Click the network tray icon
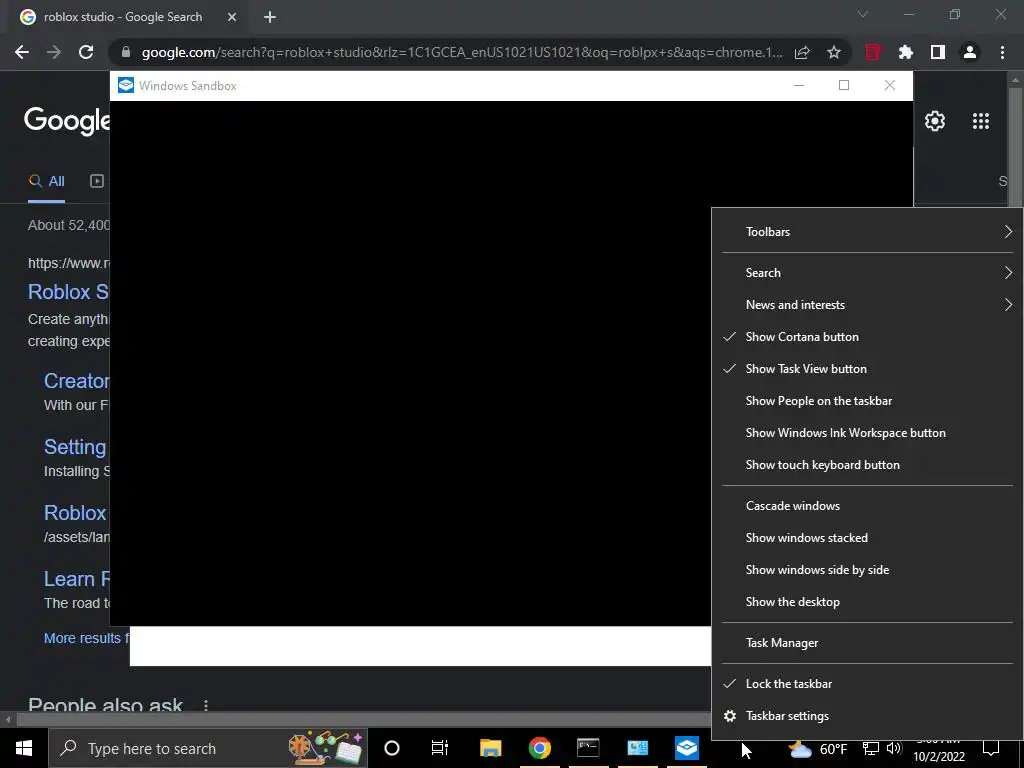This screenshot has width=1024, height=768. pos(871,748)
